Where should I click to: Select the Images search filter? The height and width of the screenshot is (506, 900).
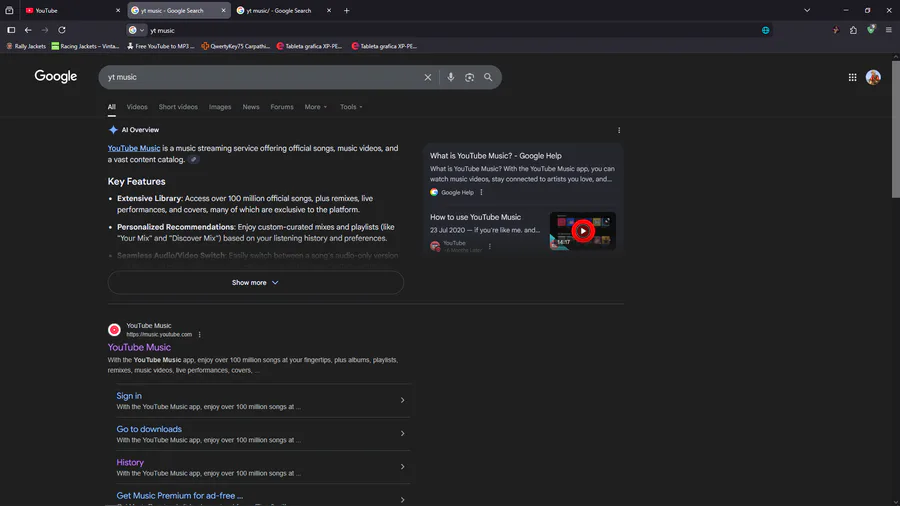point(220,107)
